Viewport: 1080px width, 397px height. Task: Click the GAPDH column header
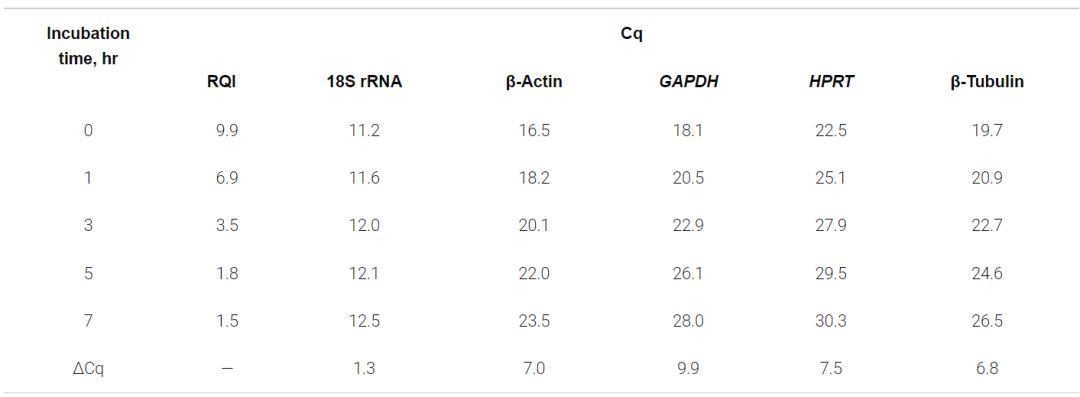[689, 82]
